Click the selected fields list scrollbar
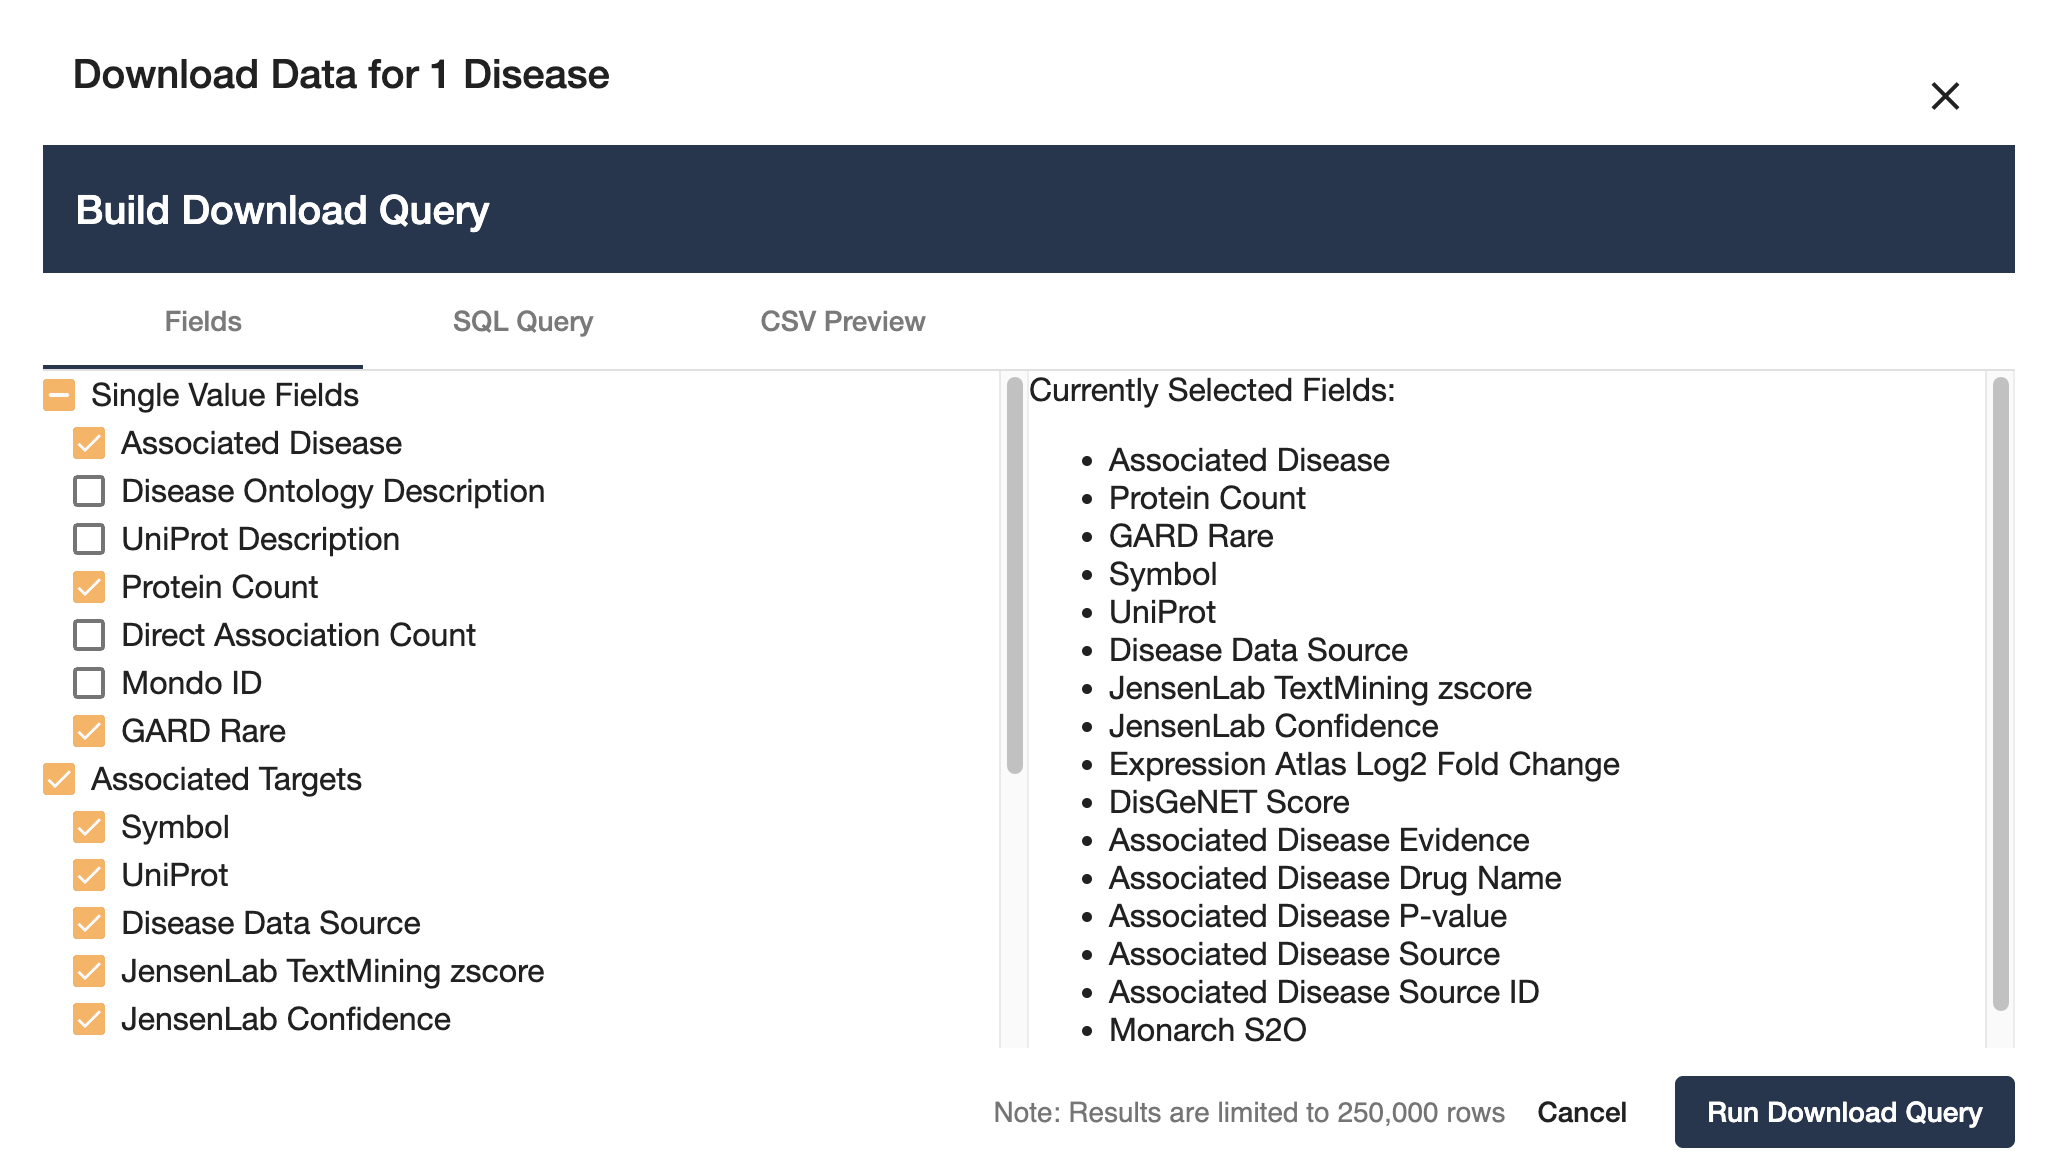 pyautogui.click(x=2000, y=694)
